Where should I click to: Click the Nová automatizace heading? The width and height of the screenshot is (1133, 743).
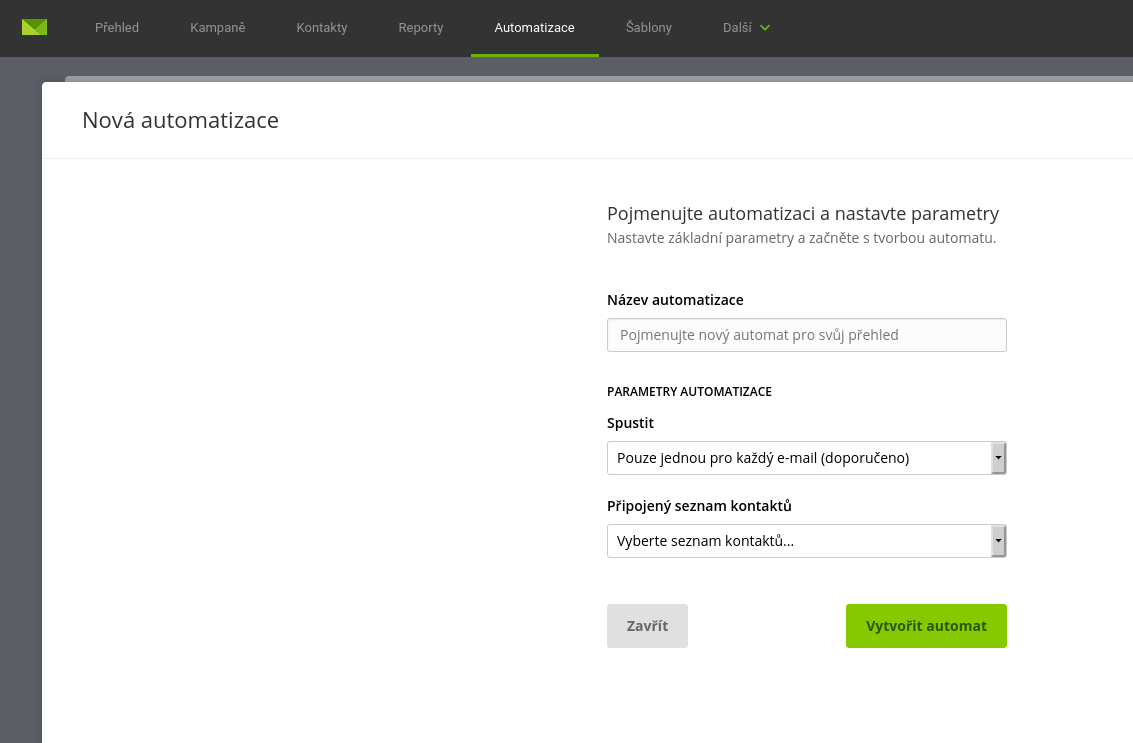point(181,120)
